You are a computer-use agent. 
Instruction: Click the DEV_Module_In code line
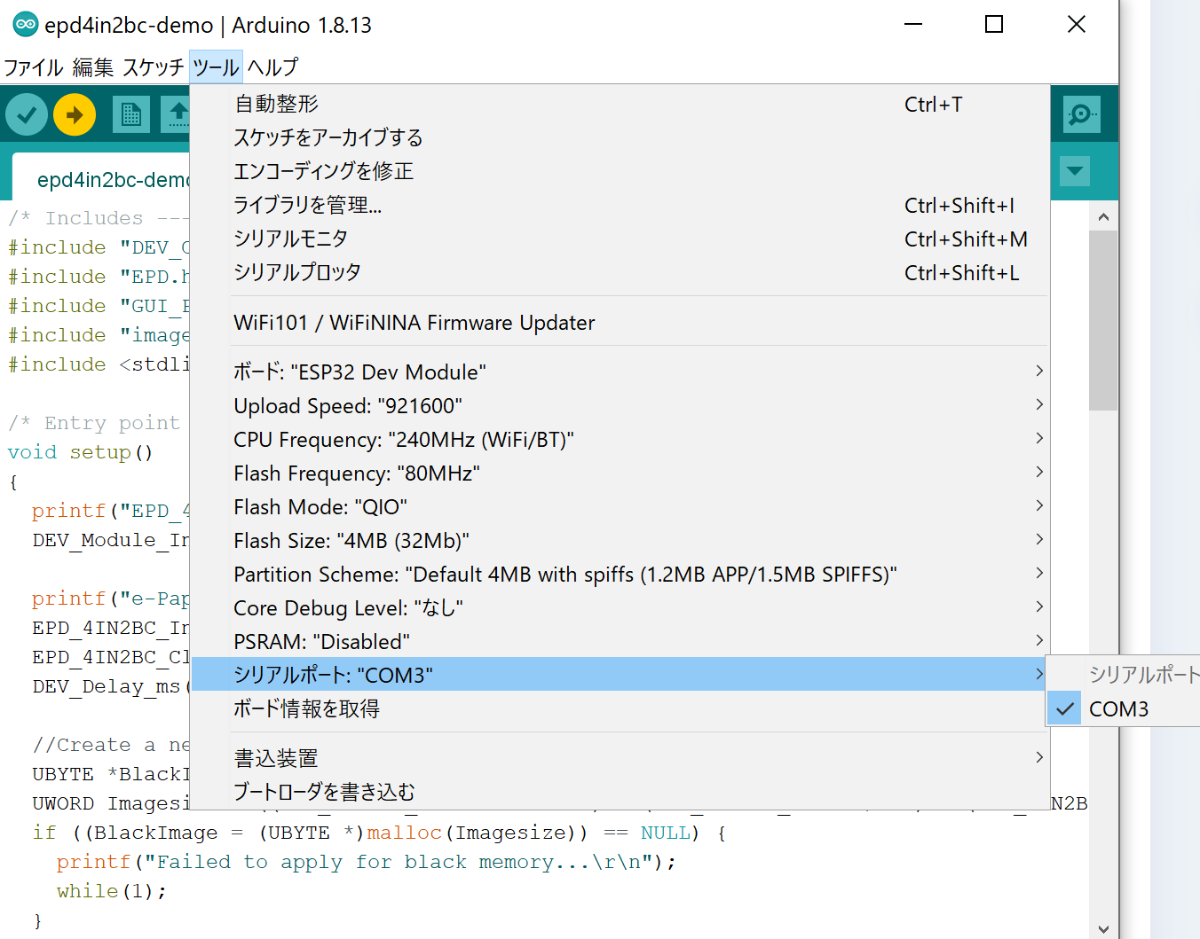coord(111,540)
